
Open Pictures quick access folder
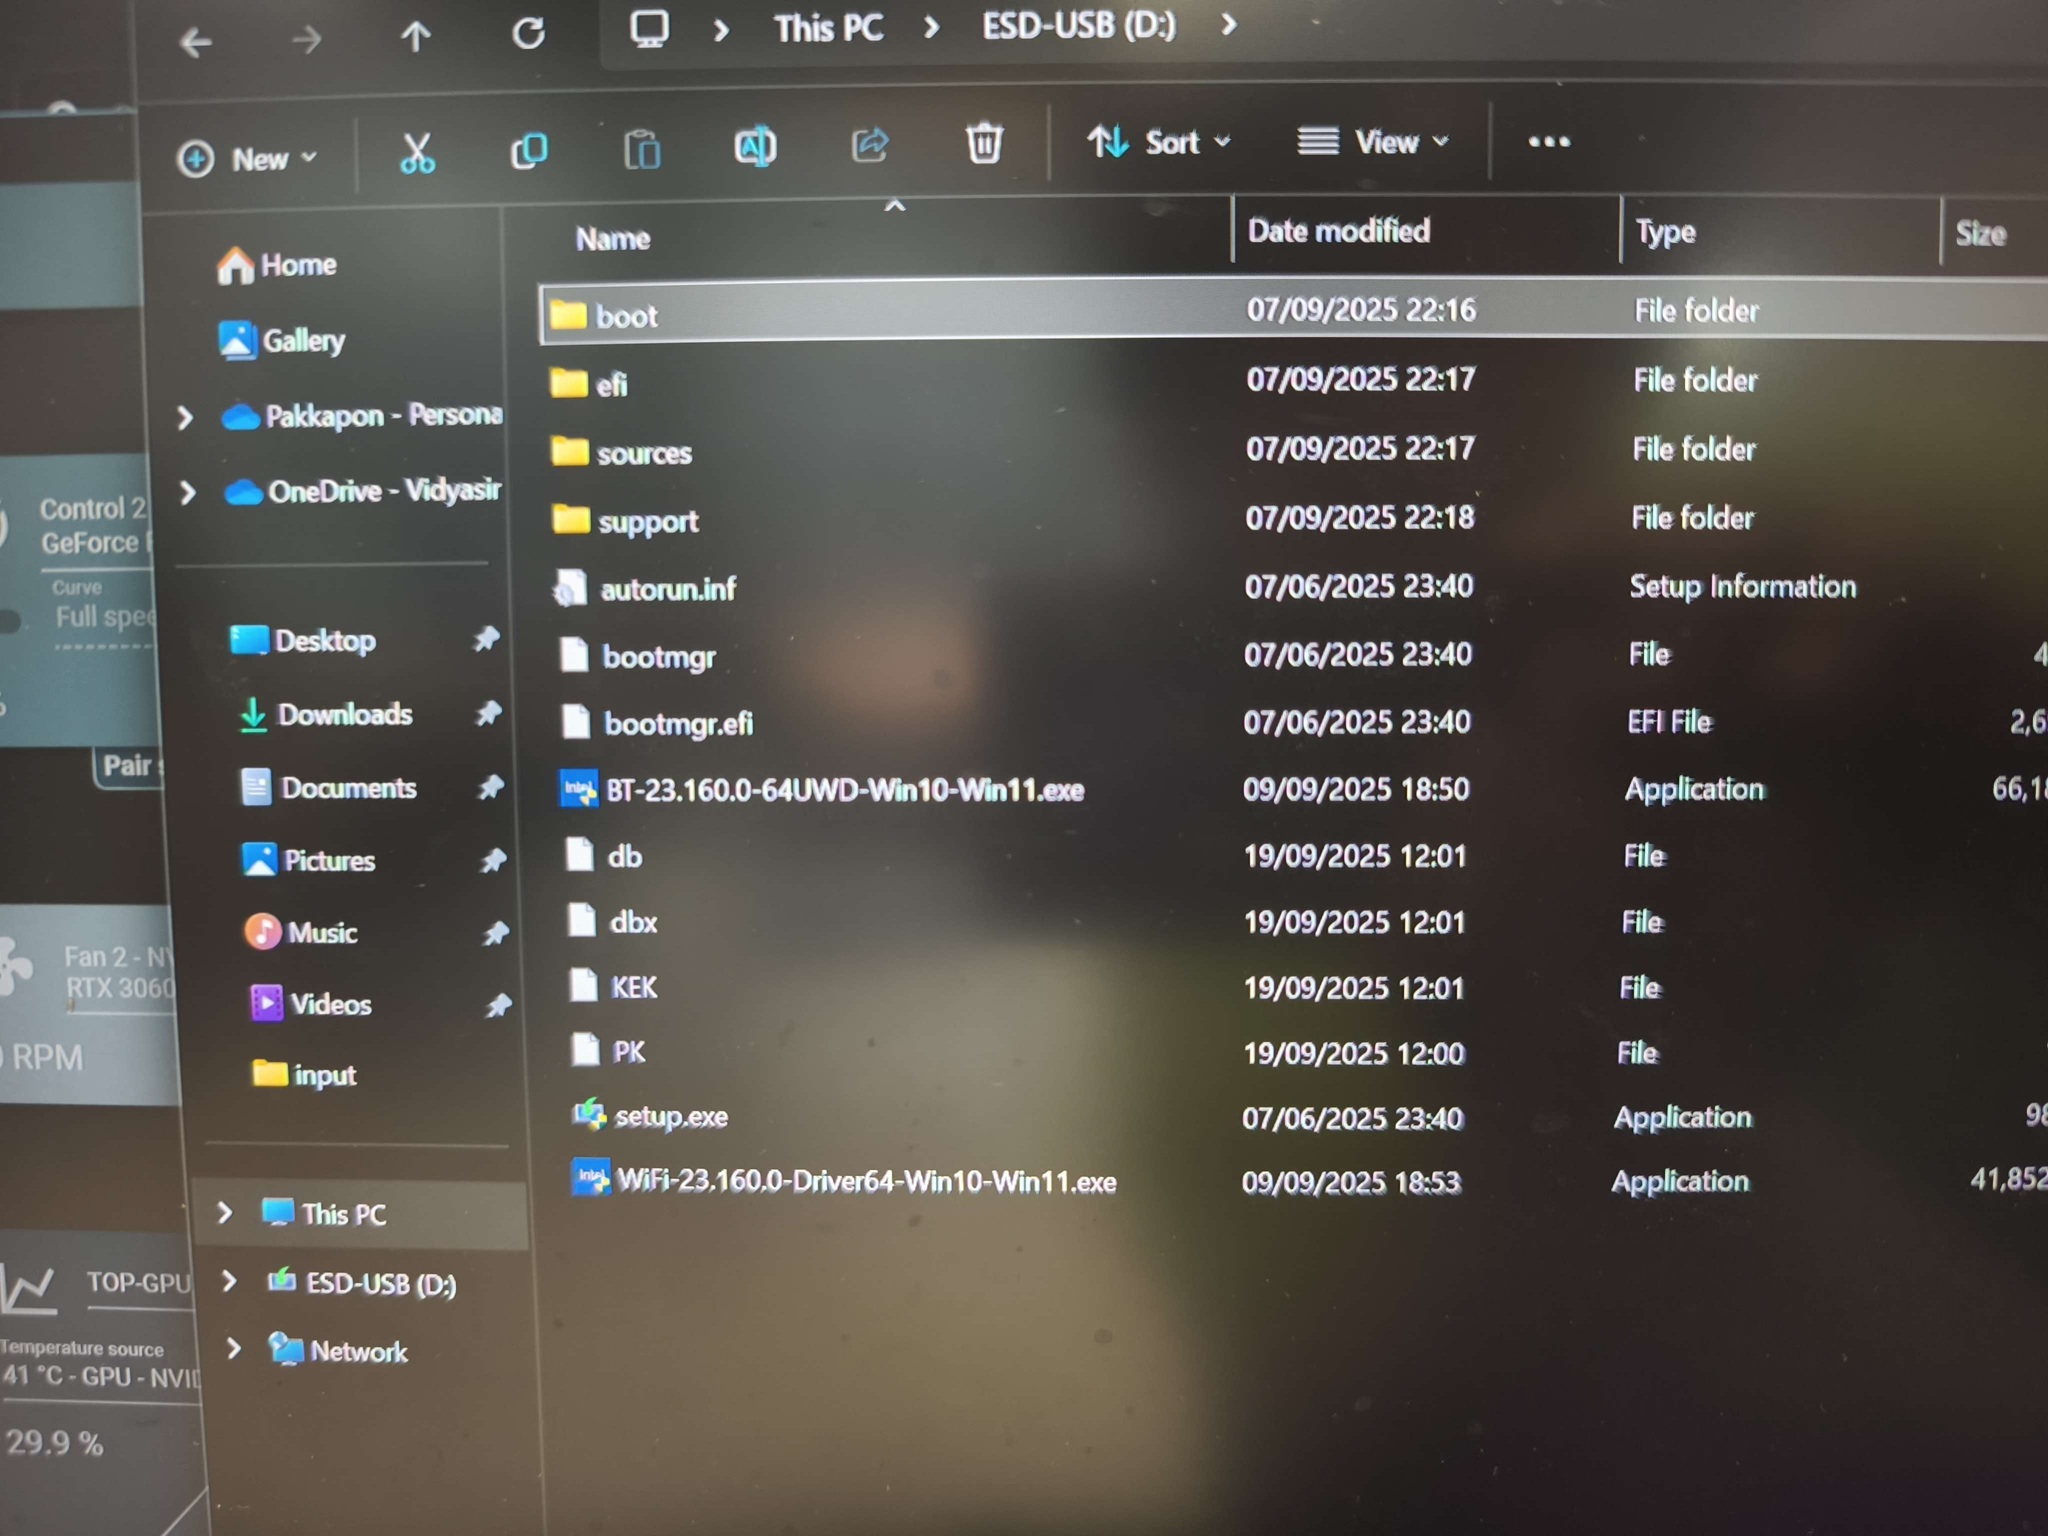pos(309,860)
